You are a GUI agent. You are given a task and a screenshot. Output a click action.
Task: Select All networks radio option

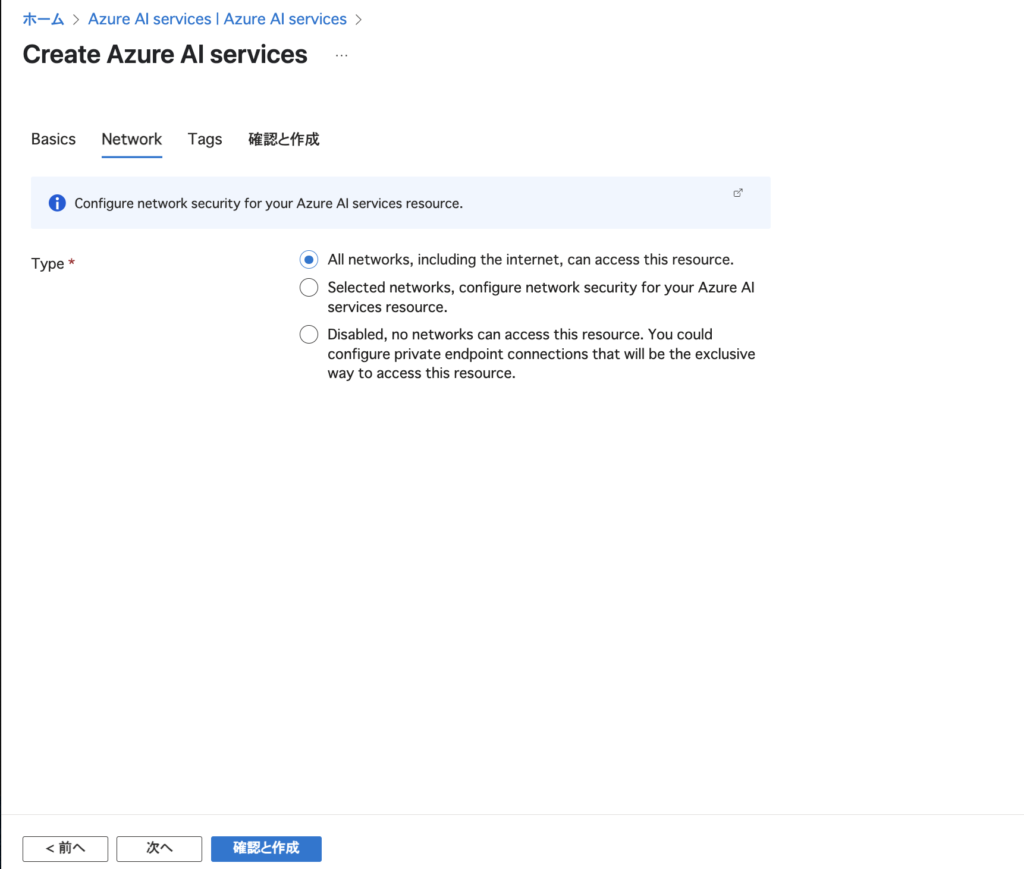point(309,260)
